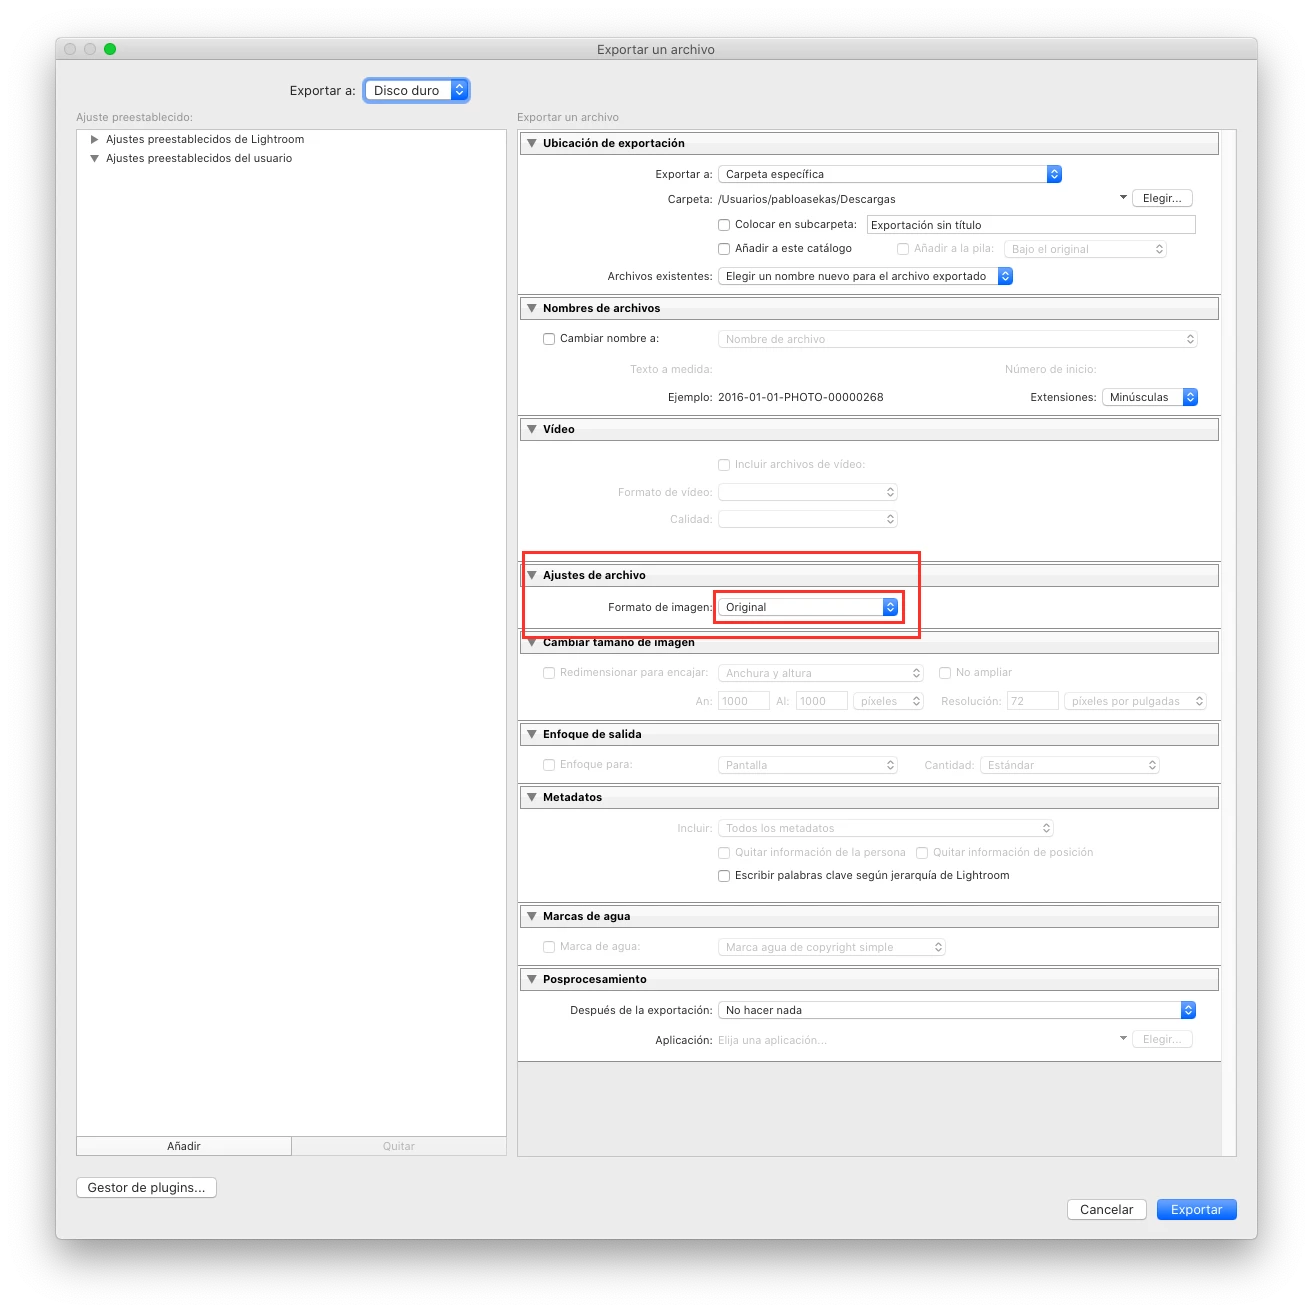The image size is (1313, 1313).
Task: Click the Aplicación field 'Elija una aplicación...'
Action: pyautogui.click(x=772, y=1040)
